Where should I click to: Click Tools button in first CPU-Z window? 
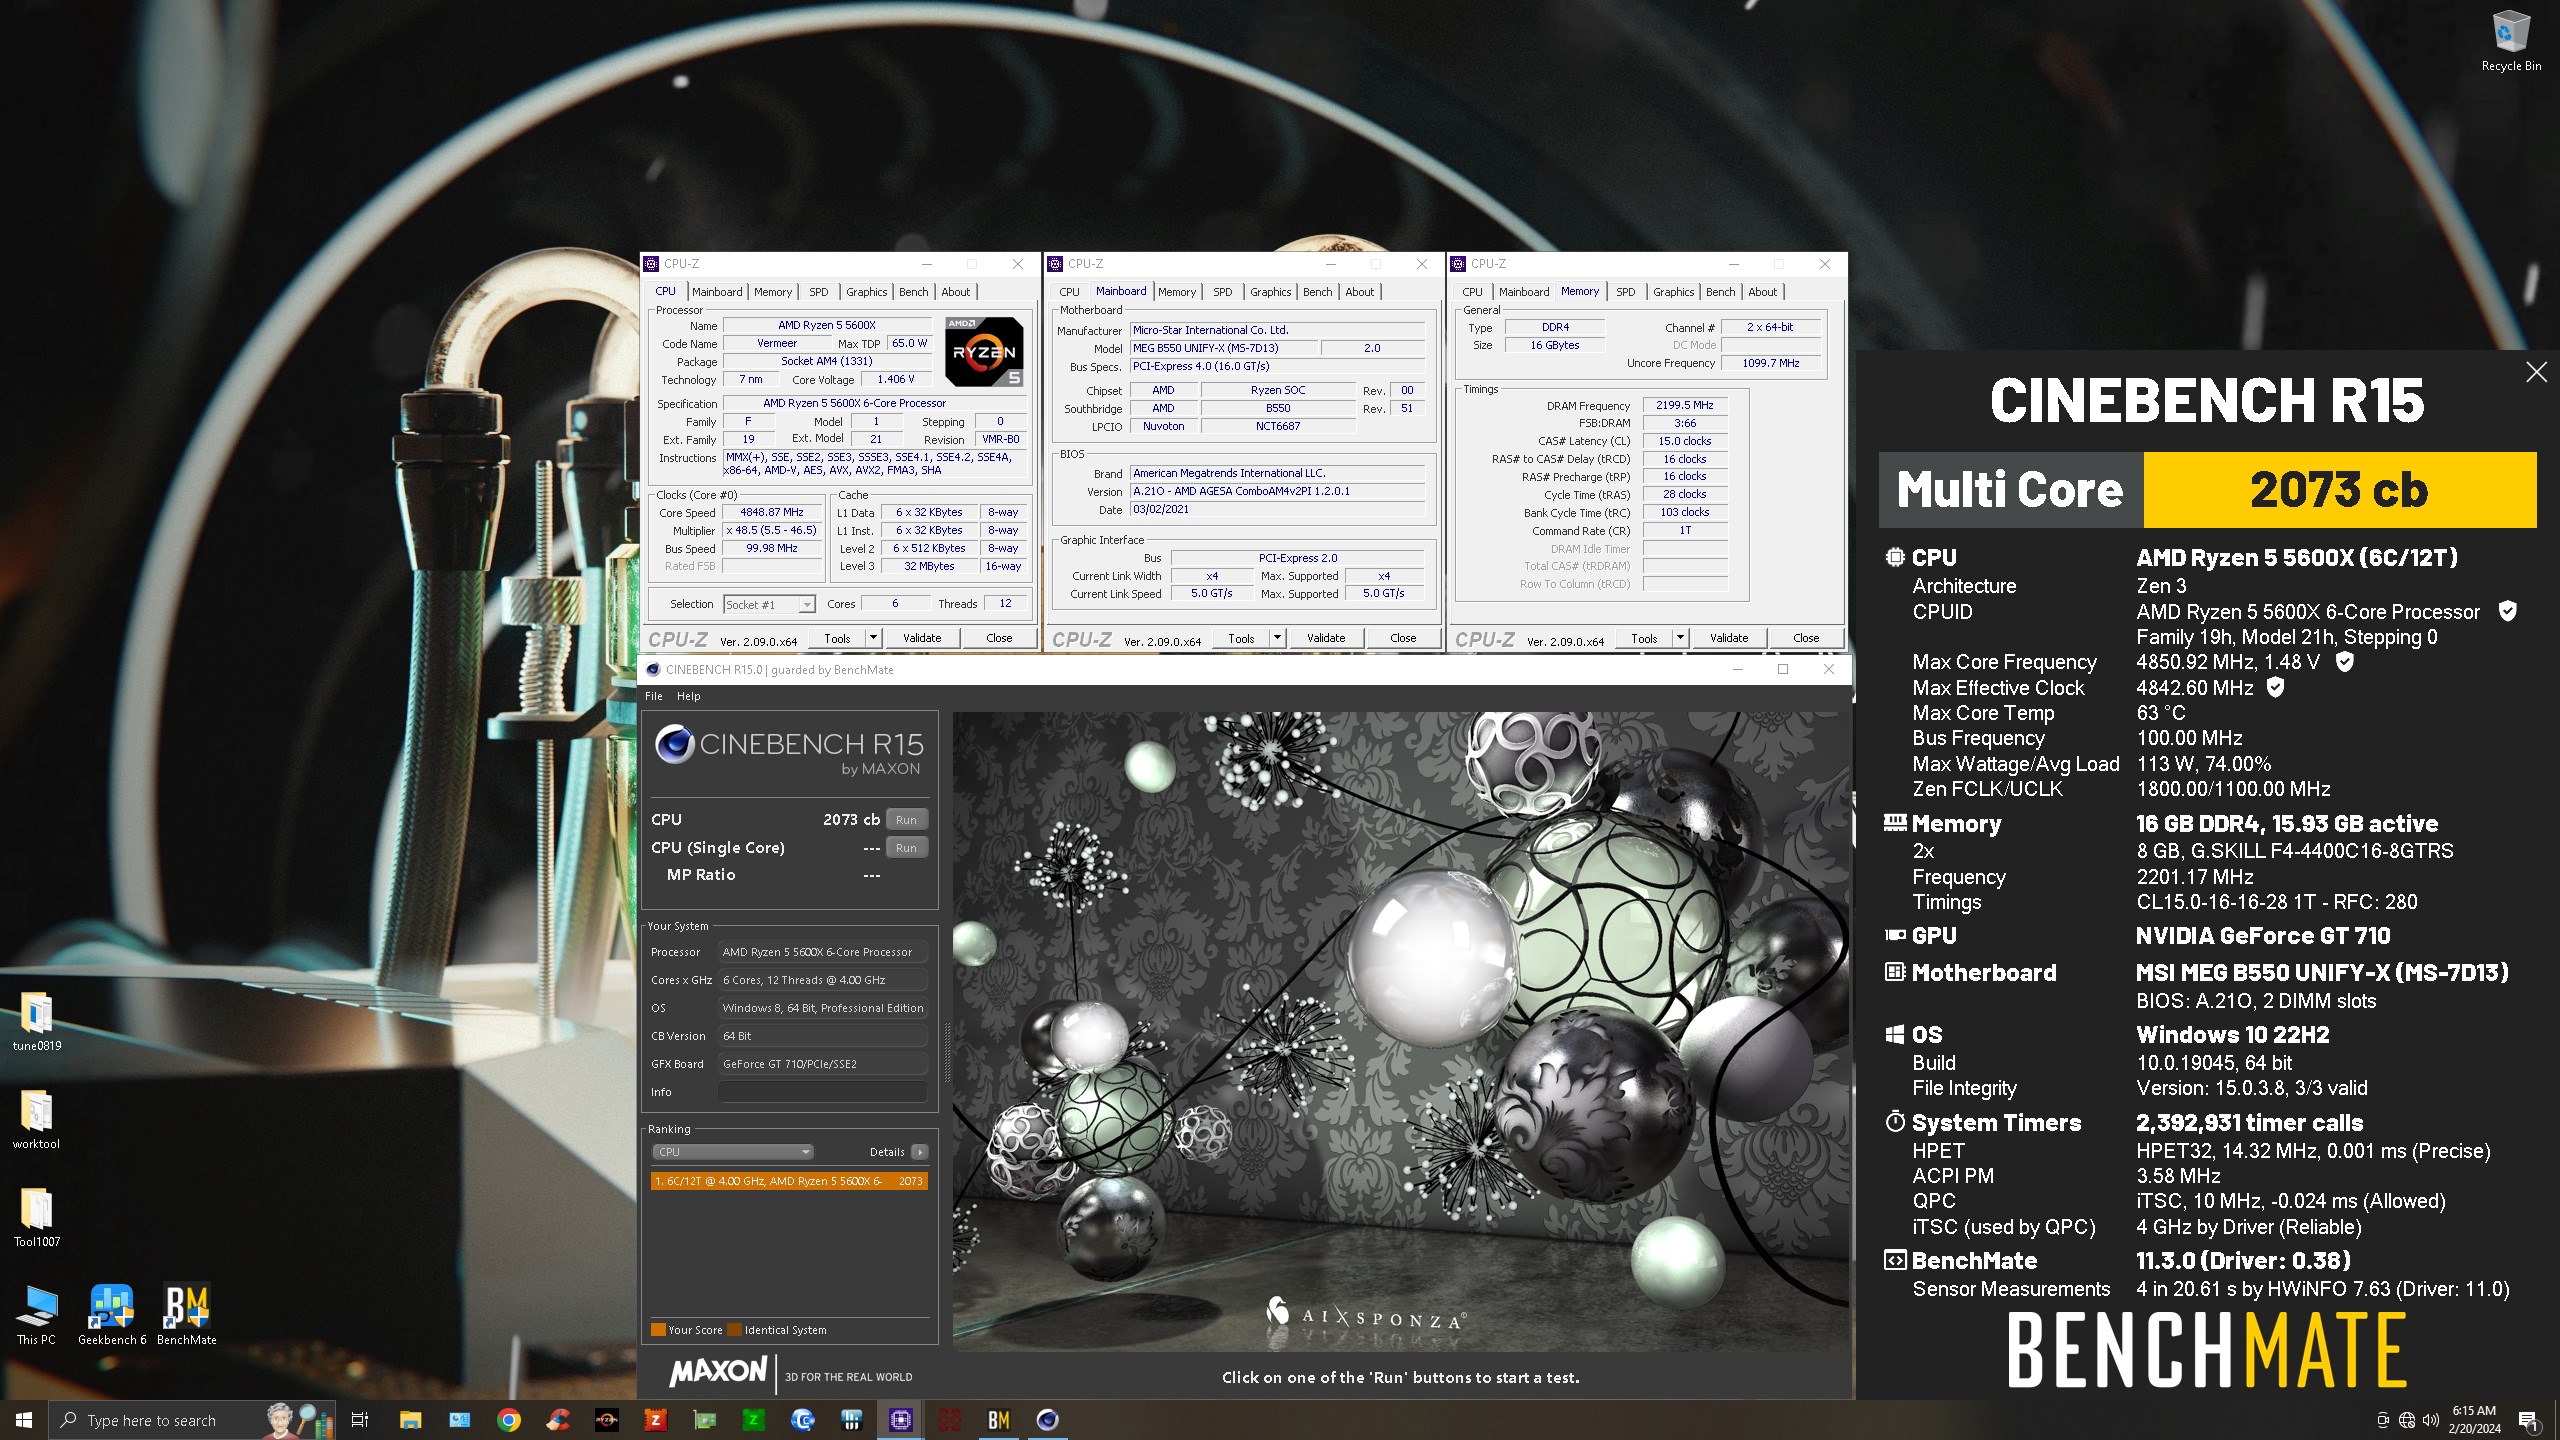(837, 638)
